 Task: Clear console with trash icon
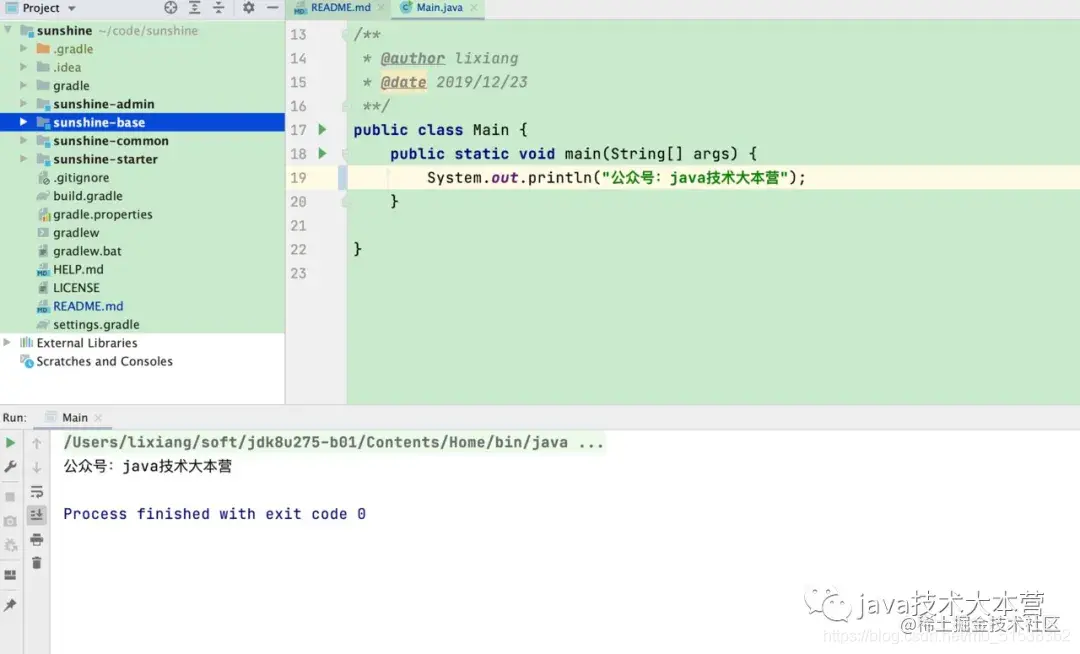37,563
